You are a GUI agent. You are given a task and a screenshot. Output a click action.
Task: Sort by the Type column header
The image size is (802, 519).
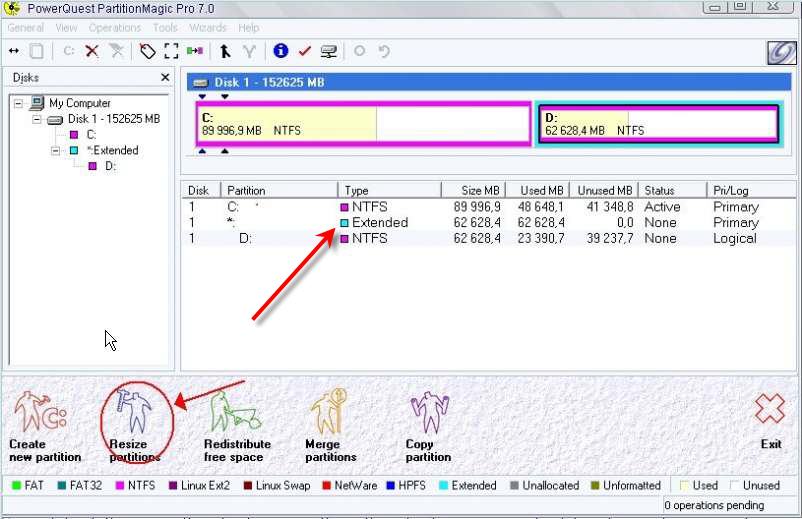click(390, 190)
